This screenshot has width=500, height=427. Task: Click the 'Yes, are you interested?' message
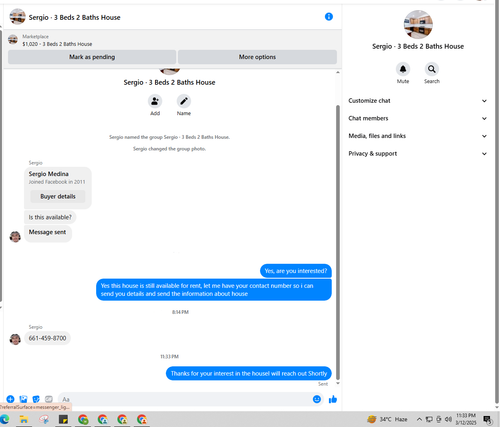(296, 271)
